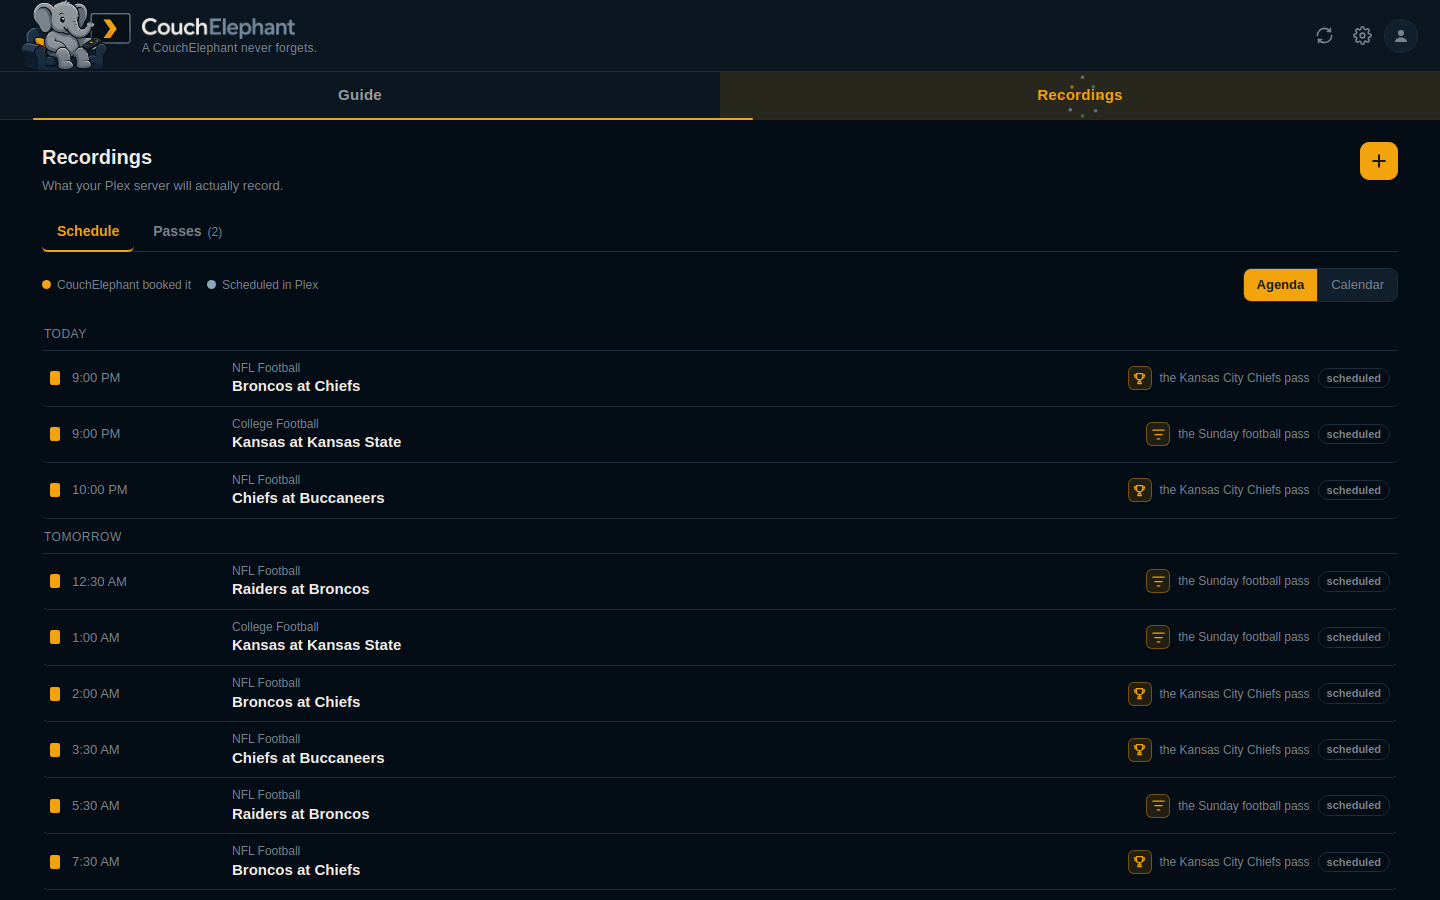Screen dimensions: 1440x900
Task: Click orange marker beside 12:30 AM
Action: point(55,581)
